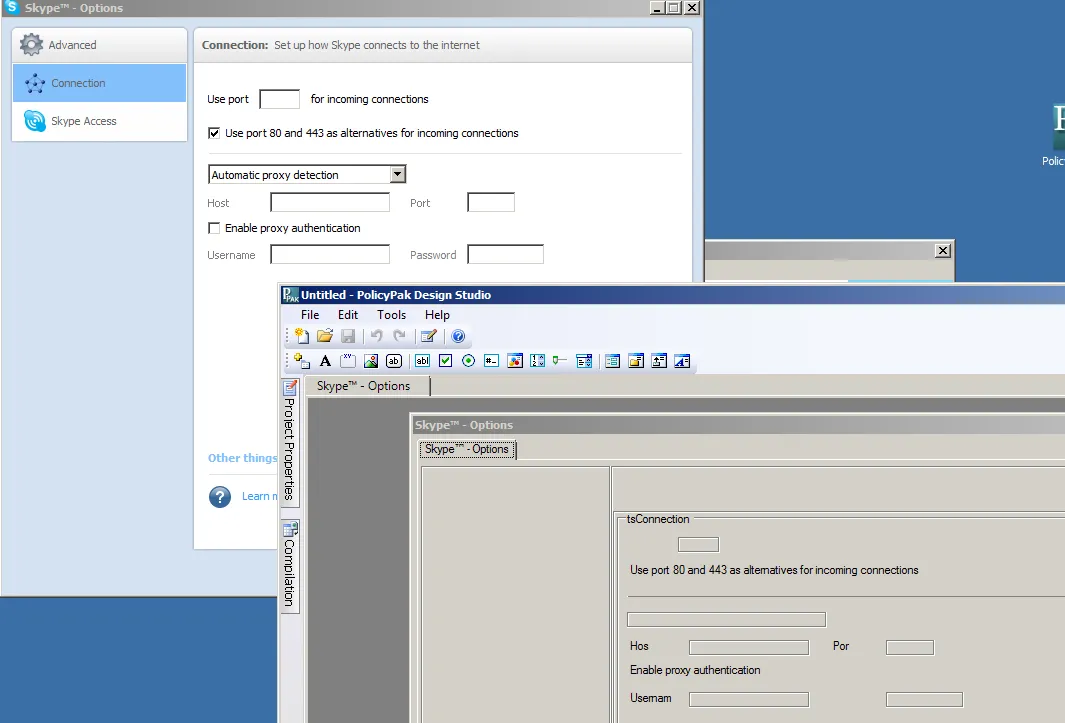The image size is (1065, 723).
Task: Click the folder dialog icon in controls toolbar
Action: 636,361
